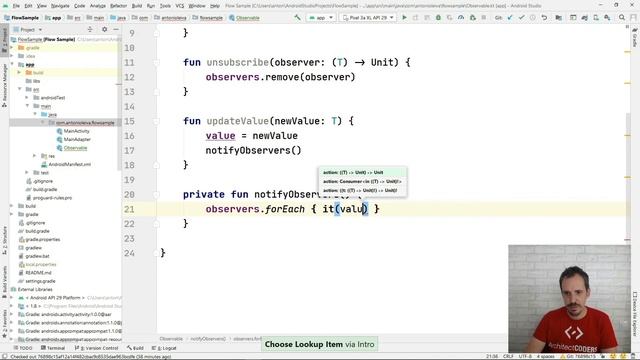Click the Git rollback undo arrow icon

click(544, 18)
